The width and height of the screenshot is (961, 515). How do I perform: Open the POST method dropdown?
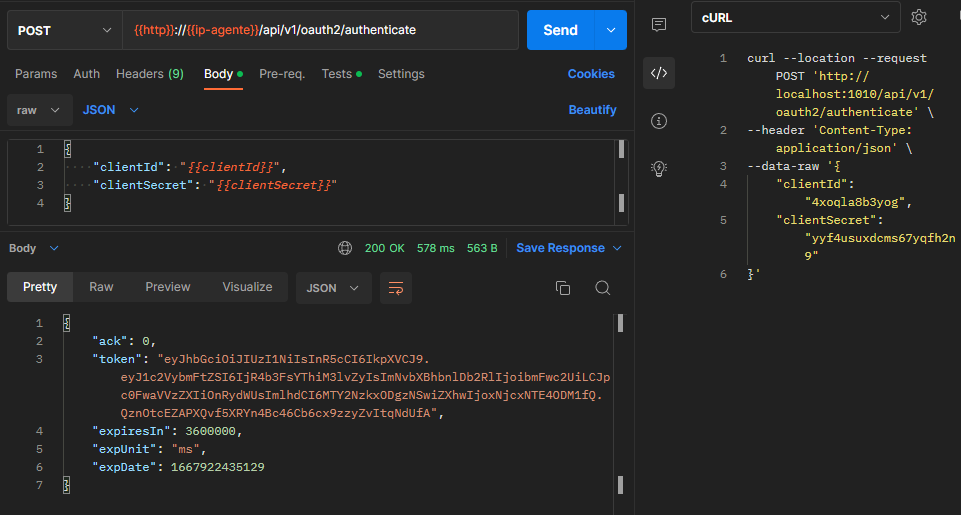point(65,30)
